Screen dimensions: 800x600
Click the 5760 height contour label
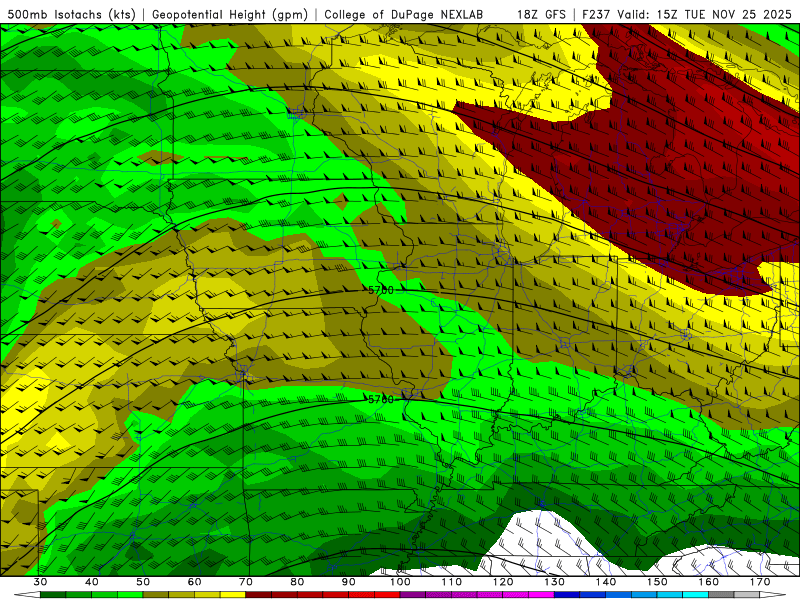[381, 399]
